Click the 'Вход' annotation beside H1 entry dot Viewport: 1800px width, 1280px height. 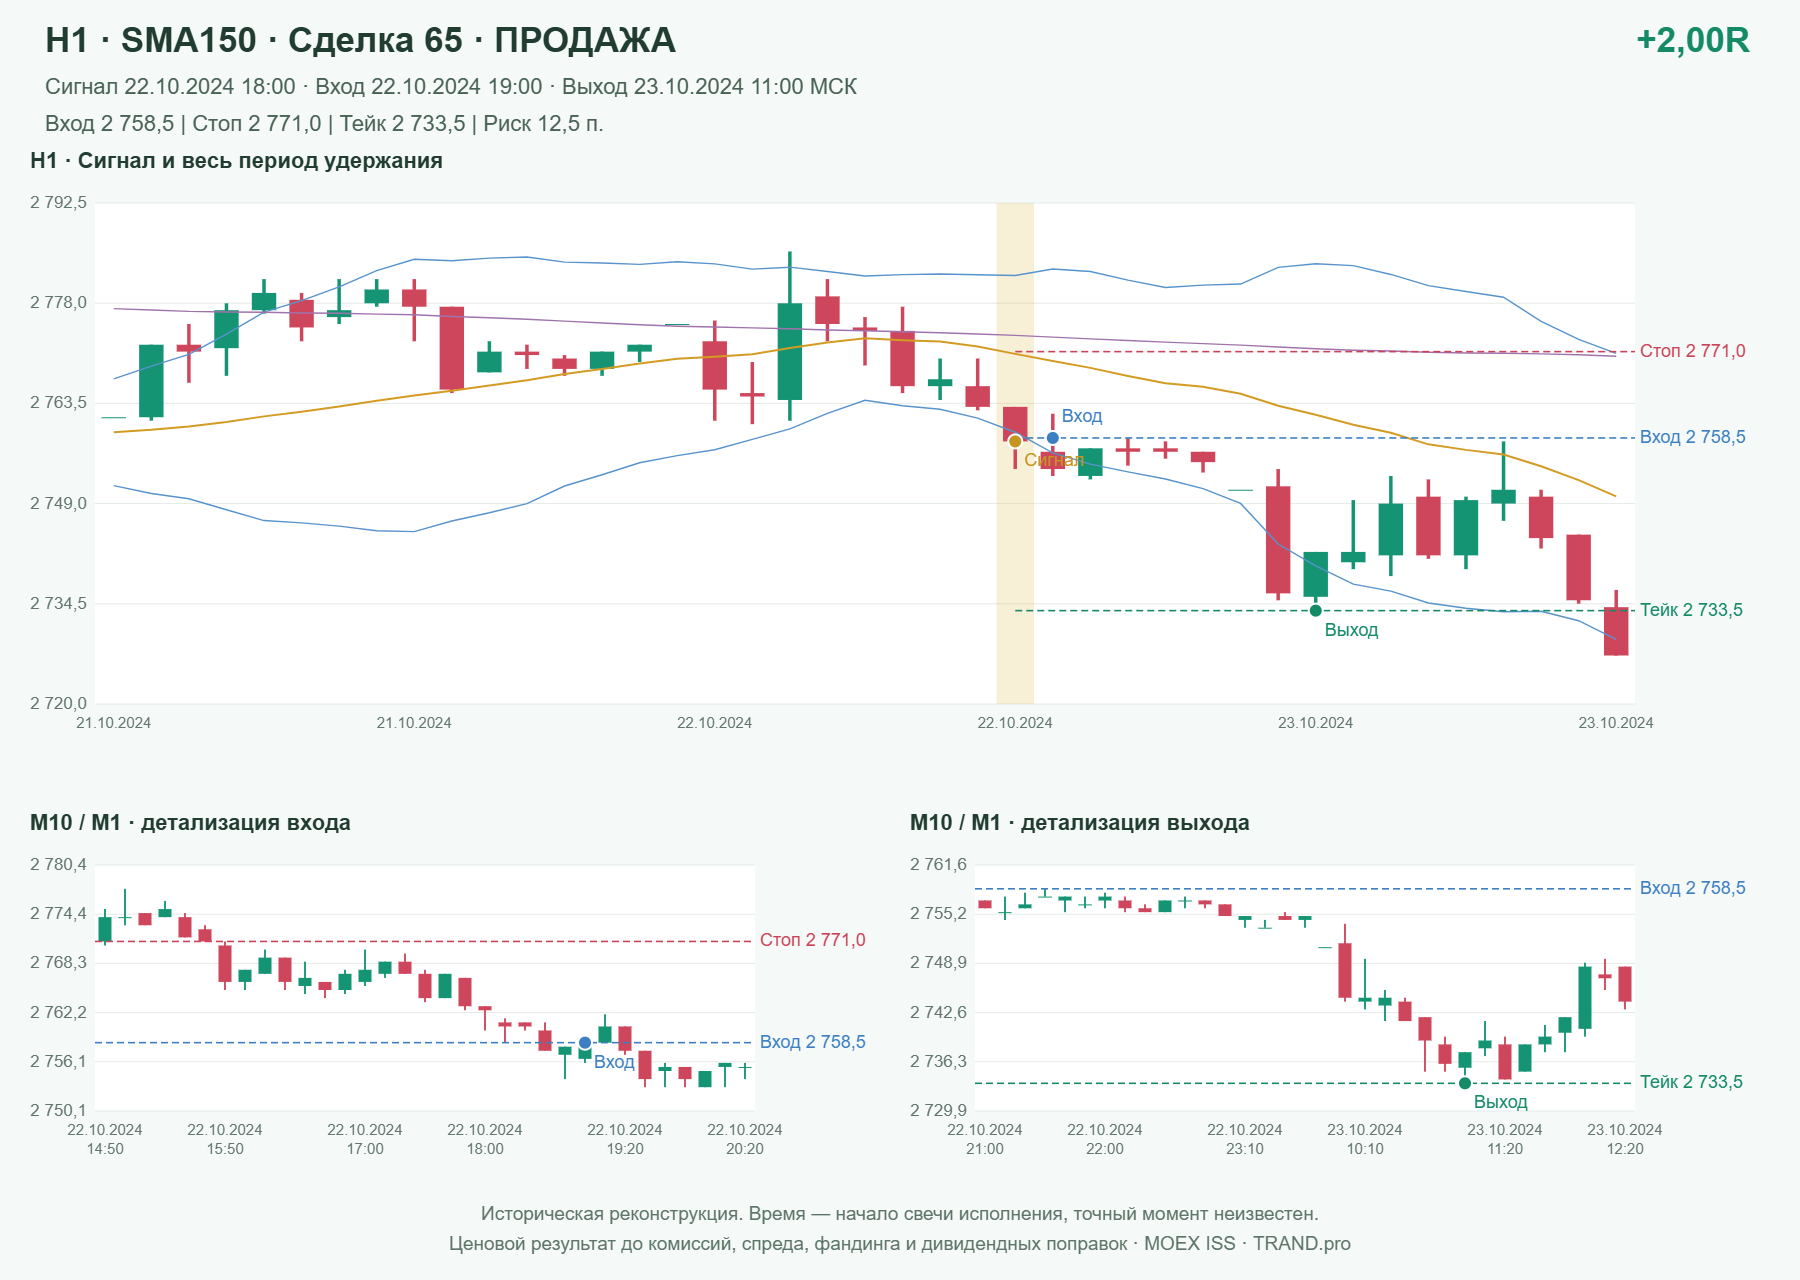pyautogui.click(x=1082, y=416)
